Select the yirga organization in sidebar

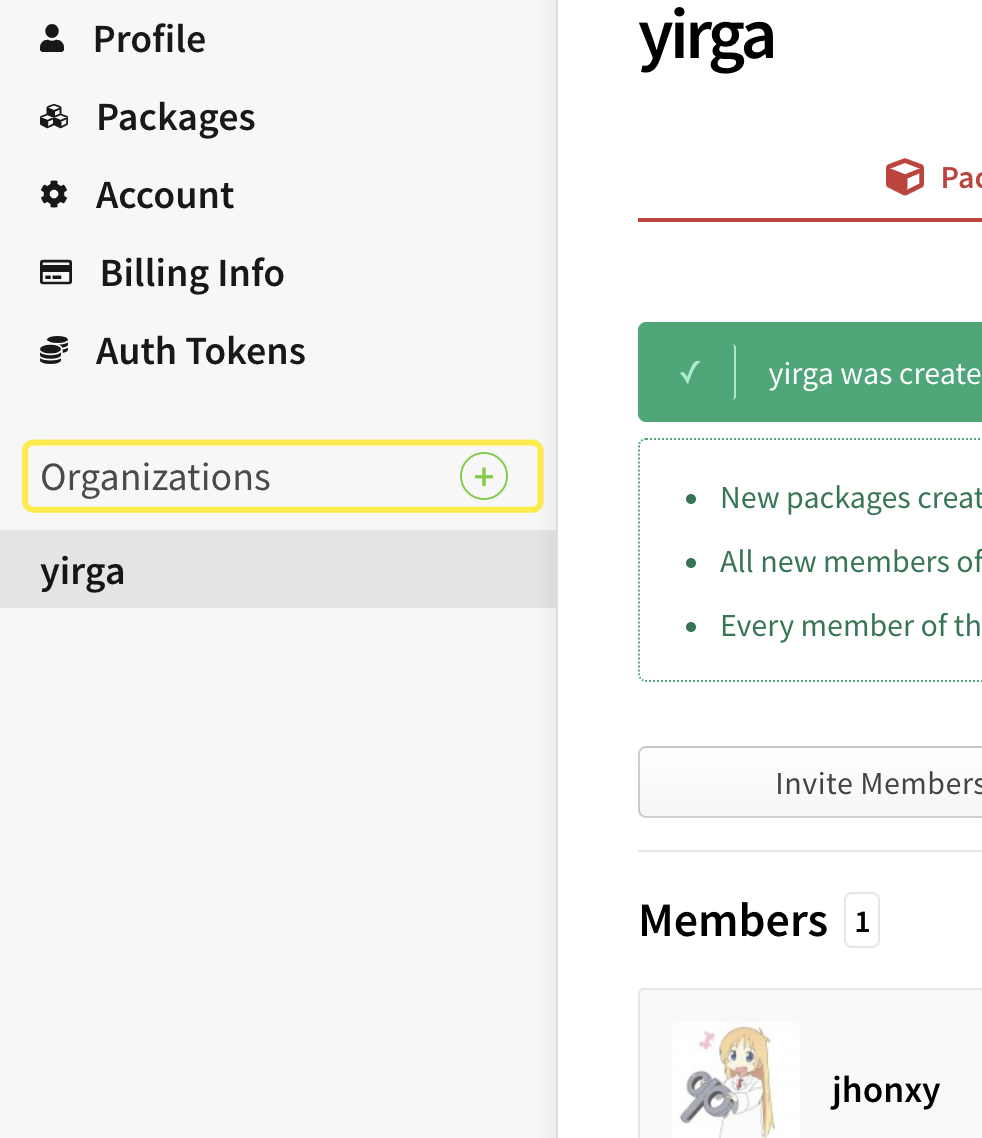point(83,570)
